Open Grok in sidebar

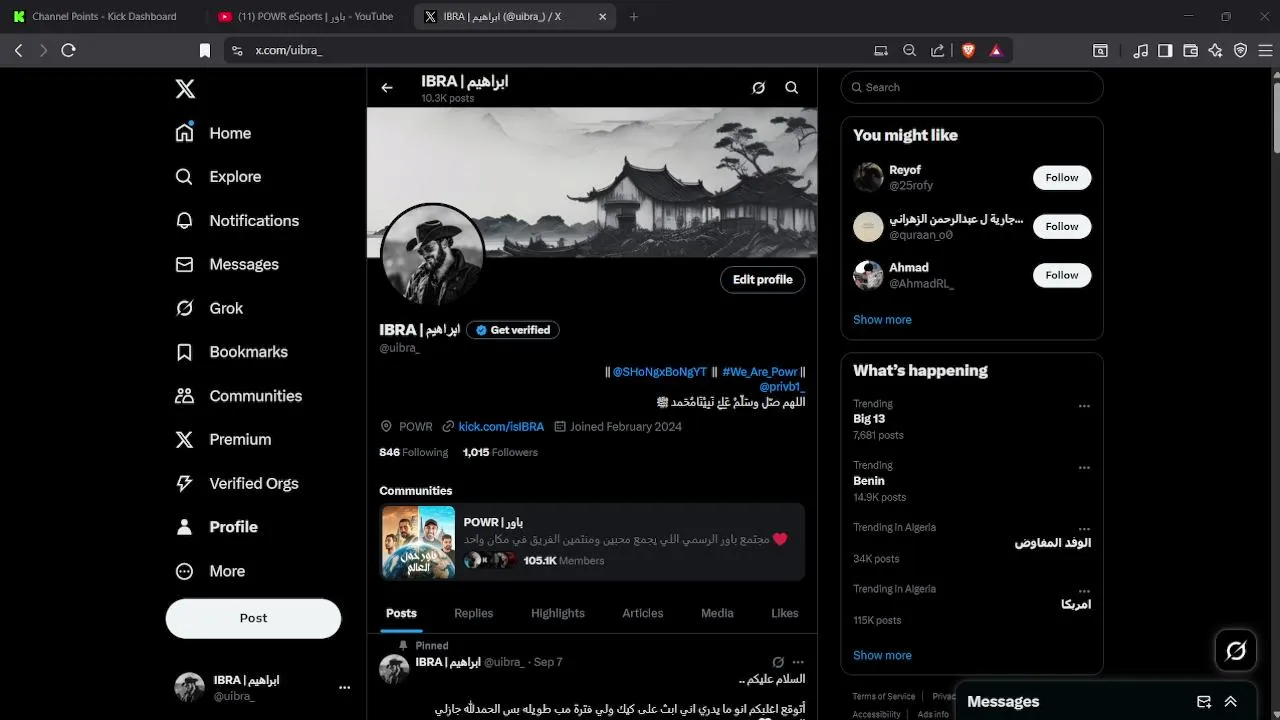[209, 308]
